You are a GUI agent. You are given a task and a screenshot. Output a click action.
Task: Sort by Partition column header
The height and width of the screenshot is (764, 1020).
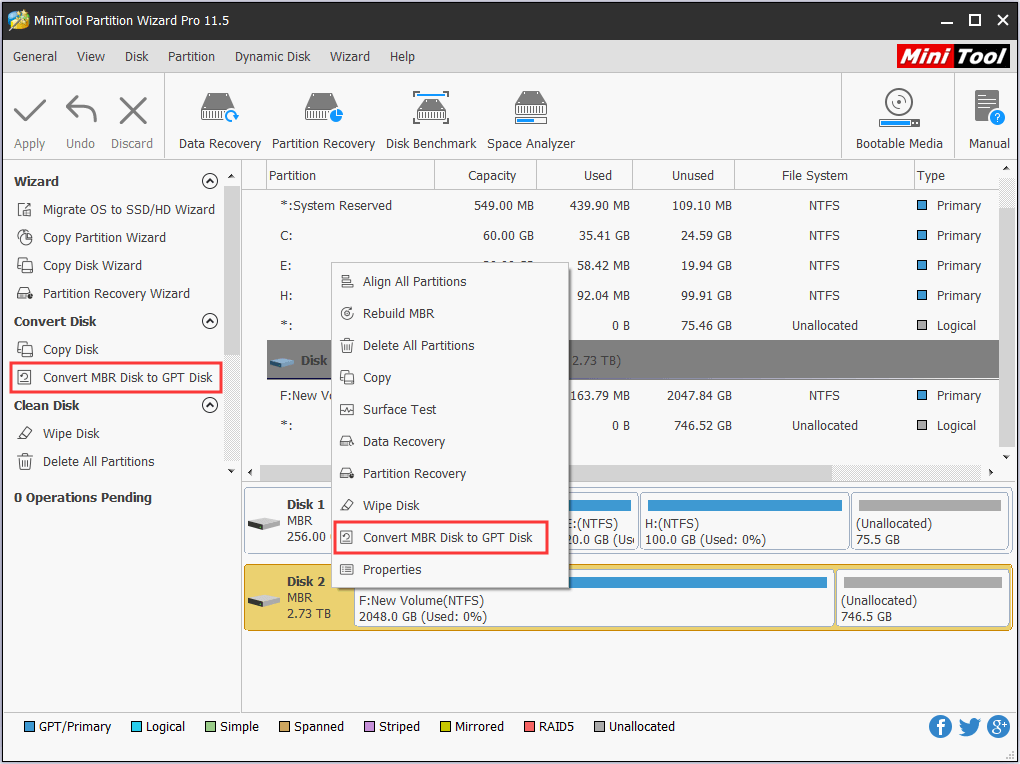351,176
